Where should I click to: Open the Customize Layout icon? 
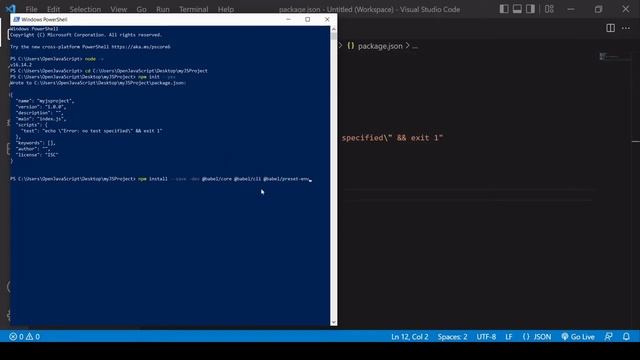(x=549, y=9)
